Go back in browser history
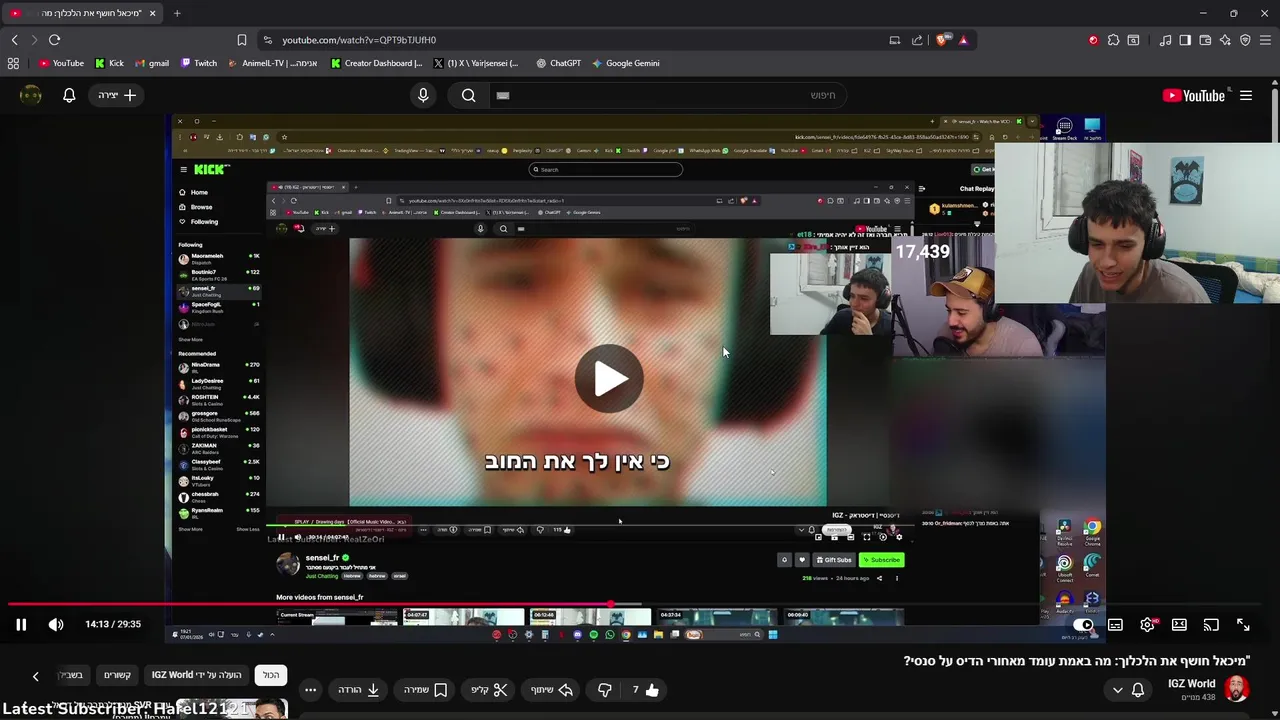The image size is (1280, 720). [14, 40]
